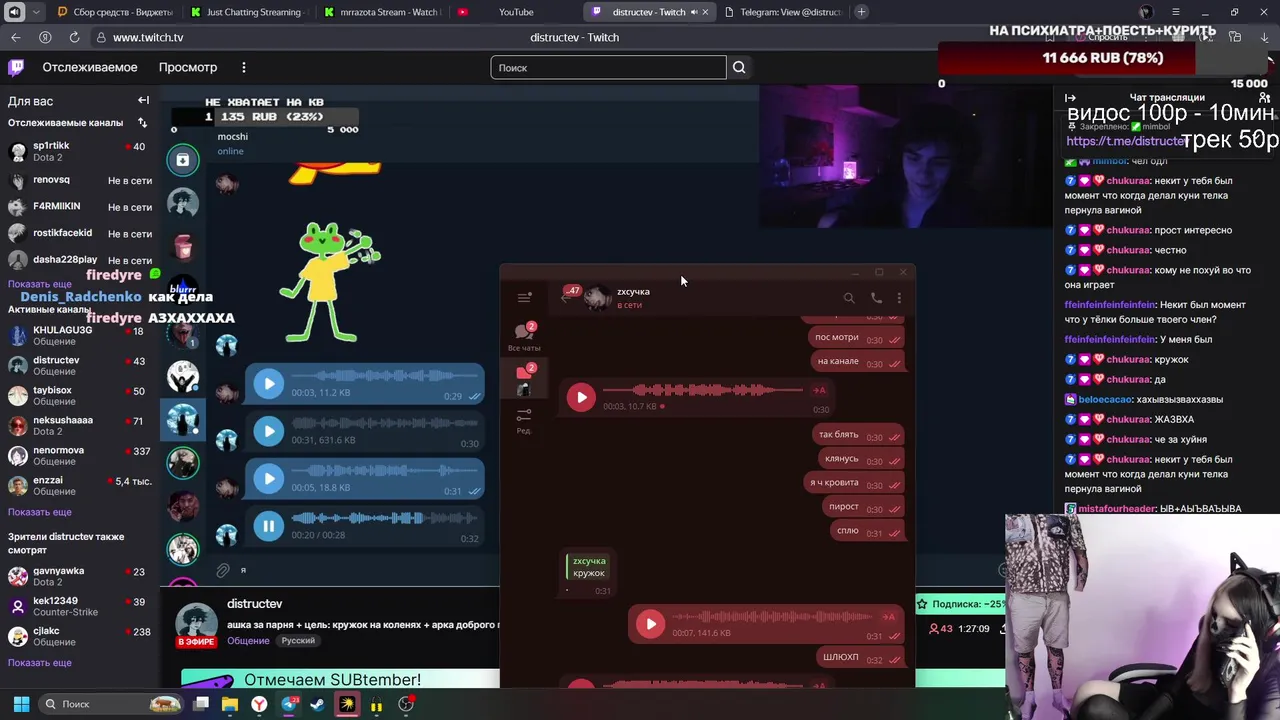Seek within the 141.6 KB voice waveform
The height and width of the screenshot is (720, 1280).
click(x=772, y=618)
